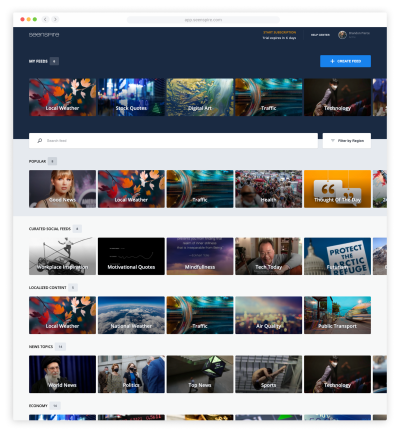Open the Filter by Region dropdown
400x432 pixels.
347,141
